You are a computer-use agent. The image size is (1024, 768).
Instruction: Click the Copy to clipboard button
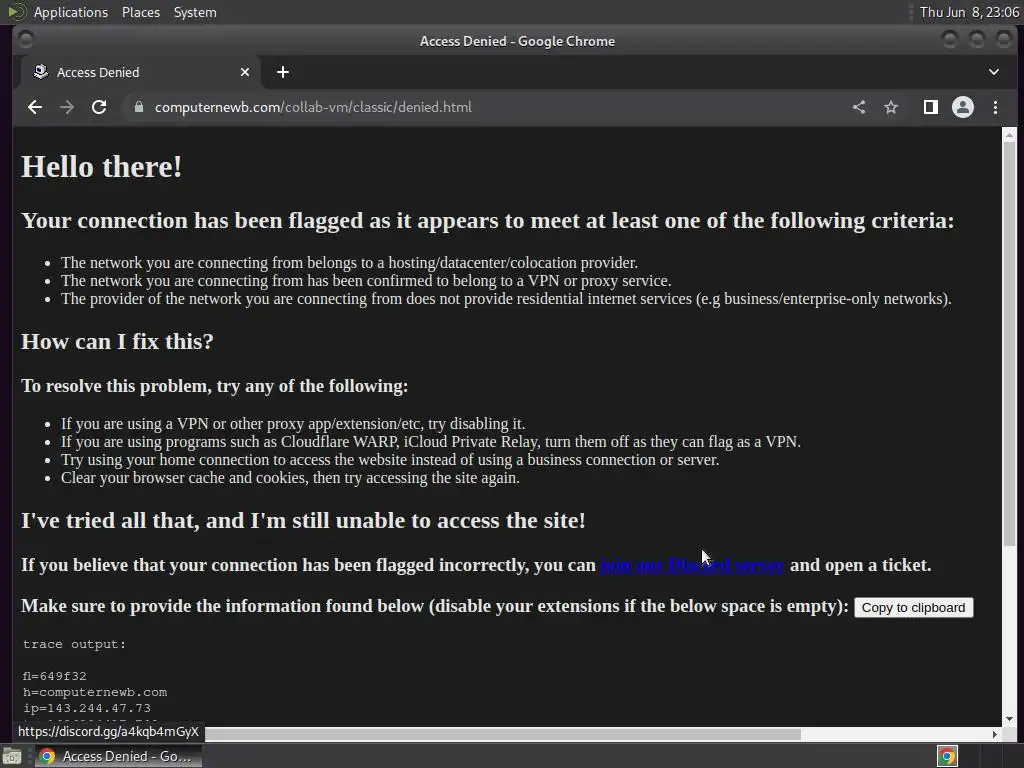[913, 607]
